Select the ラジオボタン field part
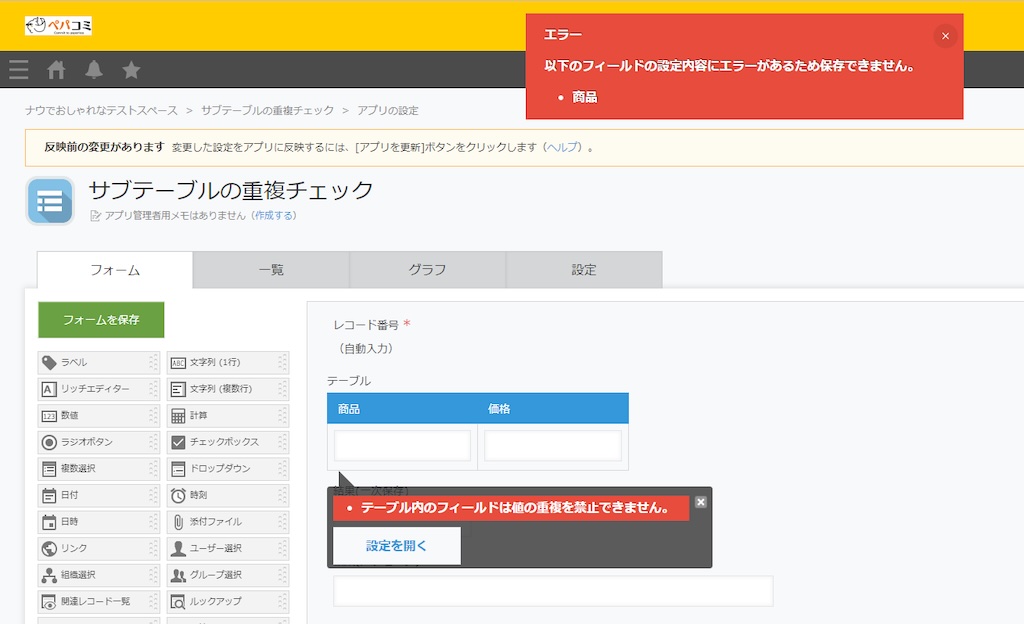Viewport: 1024px width, 624px height. tap(99, 442)
